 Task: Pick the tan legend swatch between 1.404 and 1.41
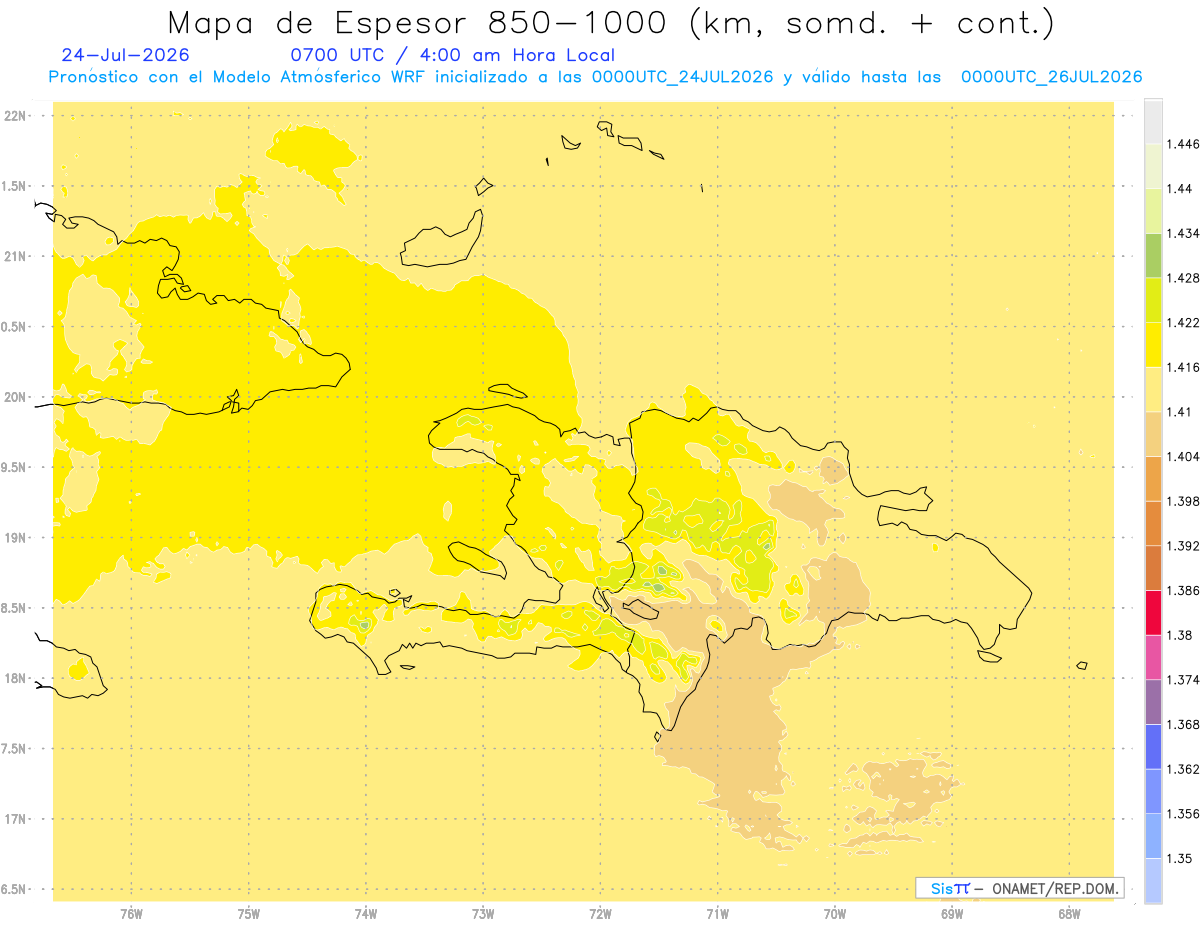1153,434
